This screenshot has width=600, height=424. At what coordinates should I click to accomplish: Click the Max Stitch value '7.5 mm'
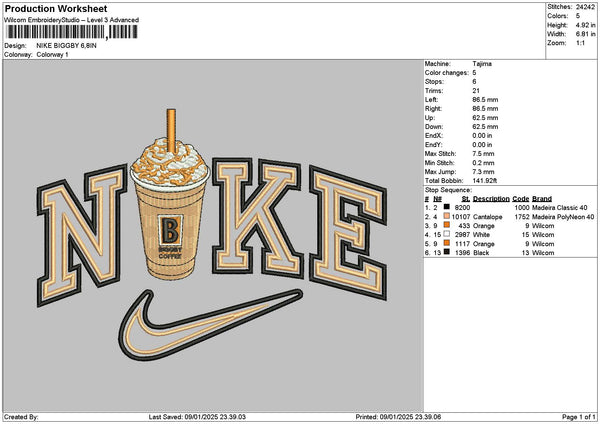[483, 154]
